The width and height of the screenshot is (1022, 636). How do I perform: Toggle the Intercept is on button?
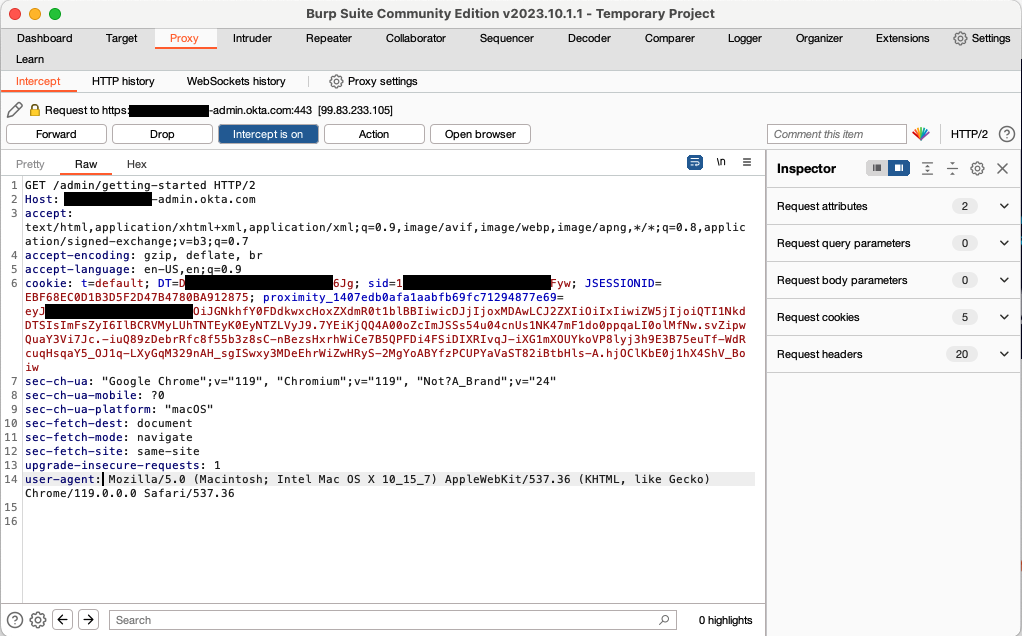click(268, 134)
